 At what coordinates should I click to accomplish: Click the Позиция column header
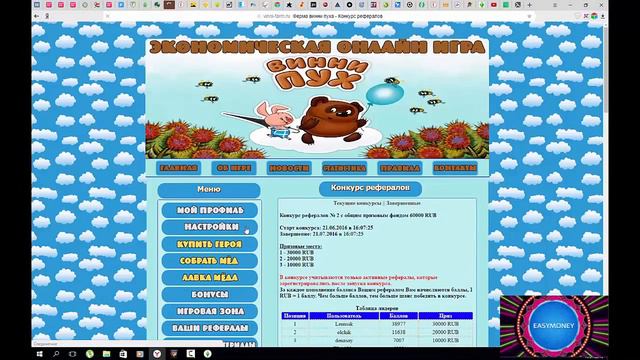295,316
